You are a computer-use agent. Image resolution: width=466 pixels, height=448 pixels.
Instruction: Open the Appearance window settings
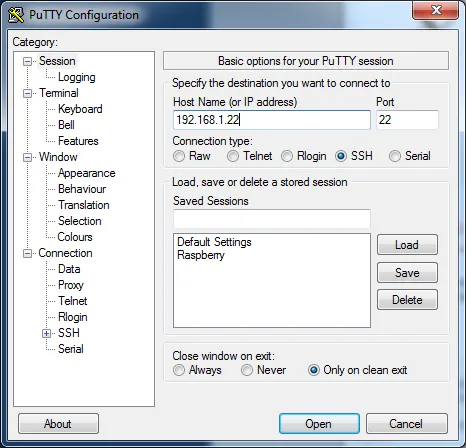(87, 173)
